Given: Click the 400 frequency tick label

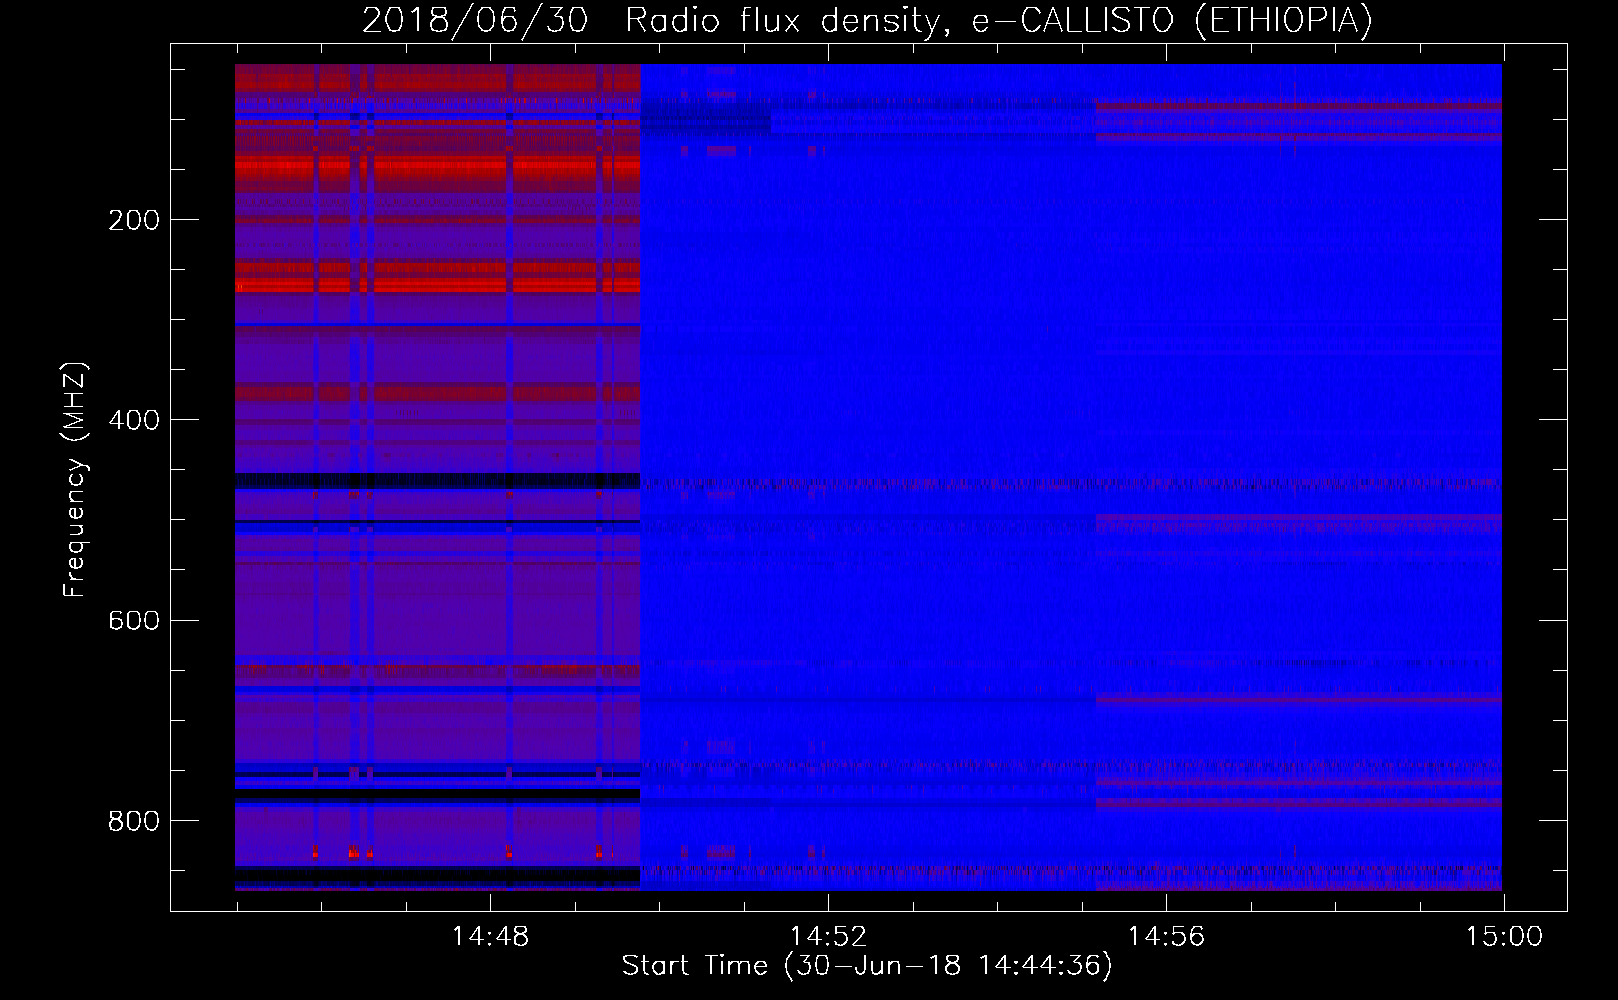Looking at the screenshot, I should 134,420.
